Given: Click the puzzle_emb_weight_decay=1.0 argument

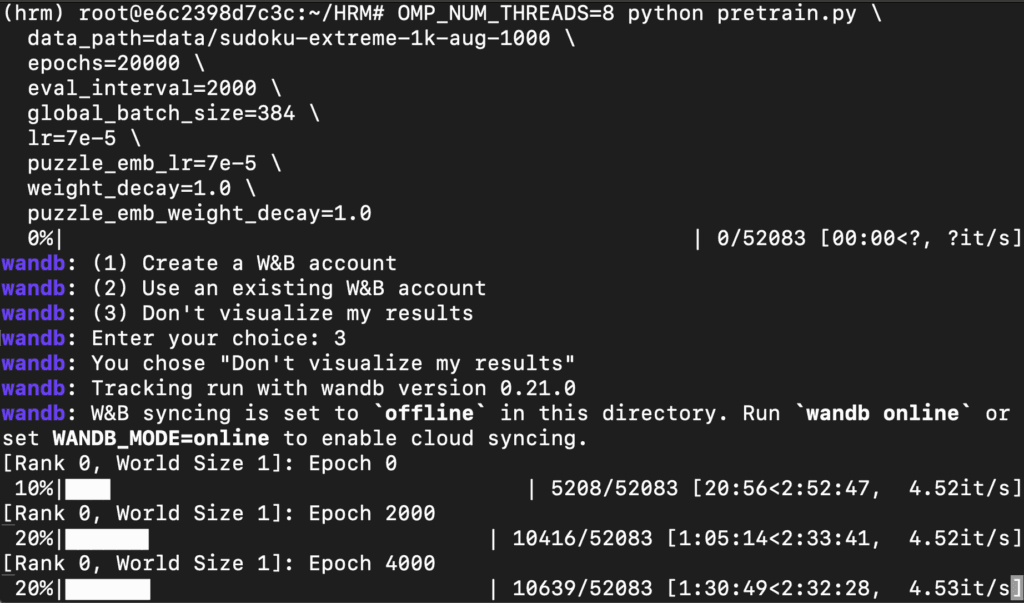Looking at the screenshot, I should click(199, 213).
